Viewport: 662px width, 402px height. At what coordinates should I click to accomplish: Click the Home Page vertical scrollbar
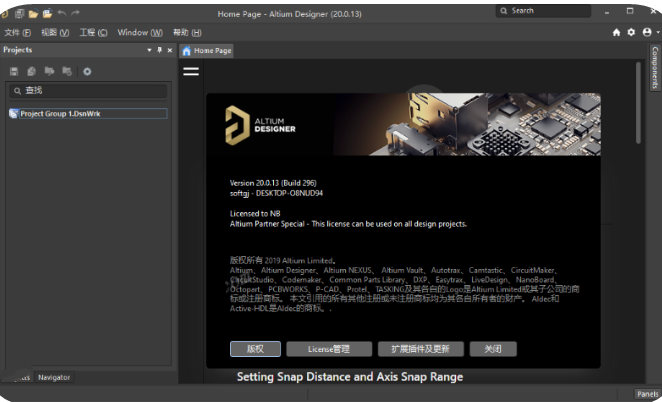pyautogui.click(x=638, y=103)
